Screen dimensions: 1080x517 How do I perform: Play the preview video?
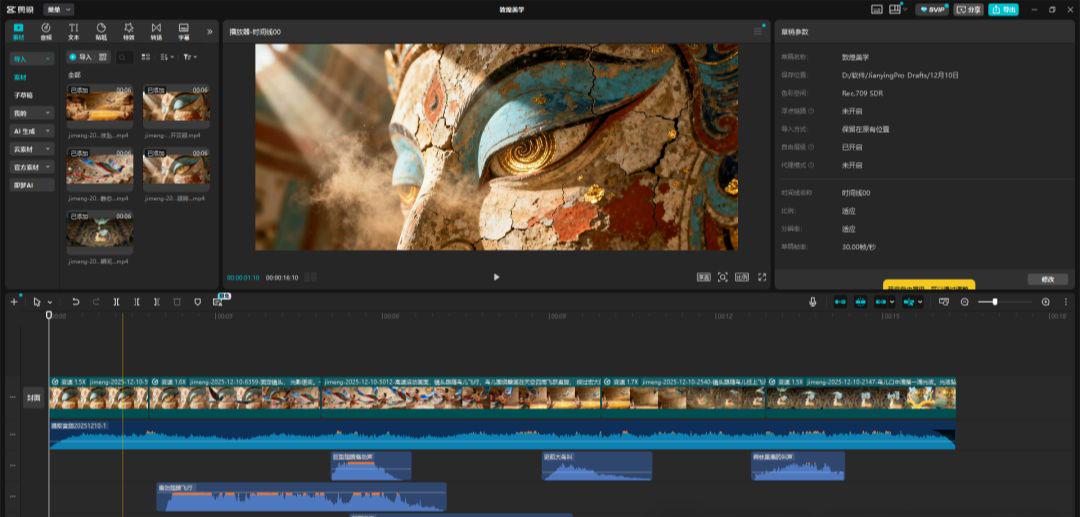coord(496,277)
